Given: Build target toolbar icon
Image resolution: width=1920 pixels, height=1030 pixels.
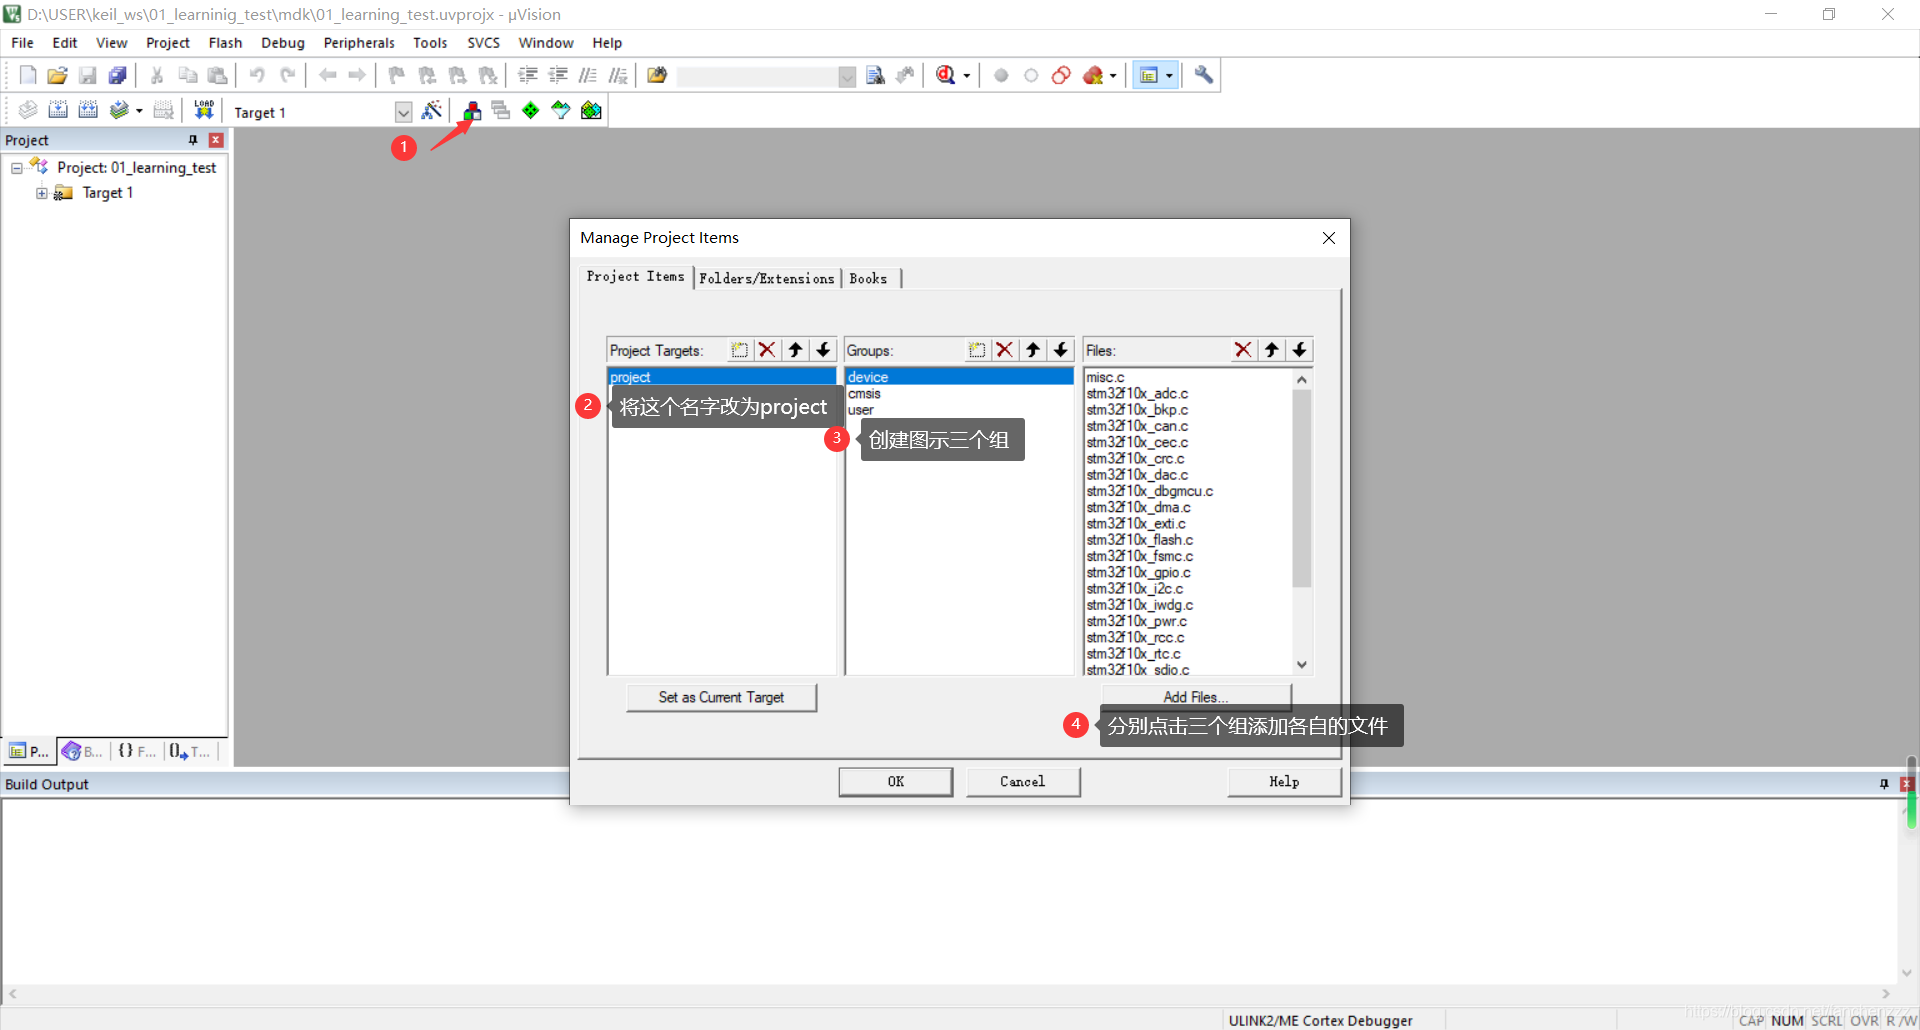Looking at the screenshot, I should pos(58,110).
